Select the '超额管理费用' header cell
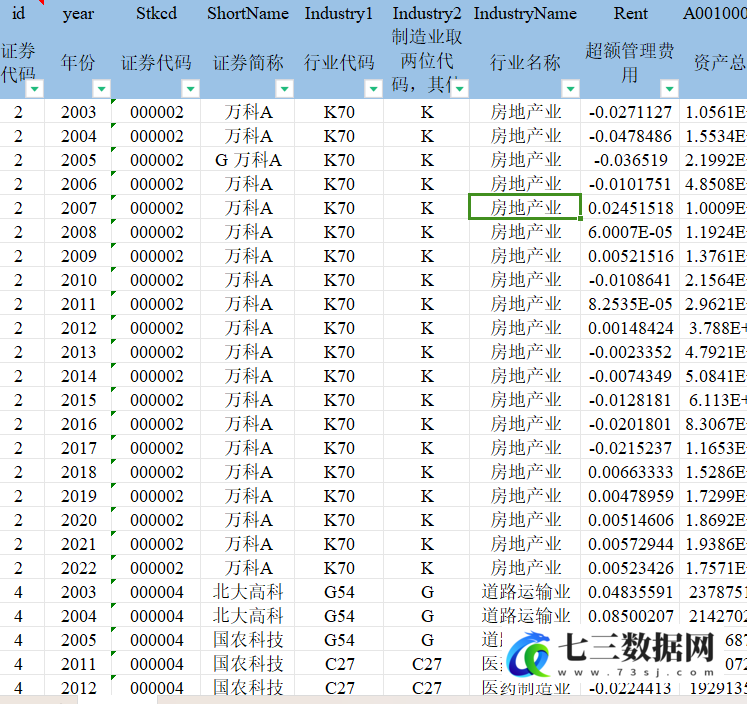The height and width of the screenshot is (704, 747). pos(630,62)
